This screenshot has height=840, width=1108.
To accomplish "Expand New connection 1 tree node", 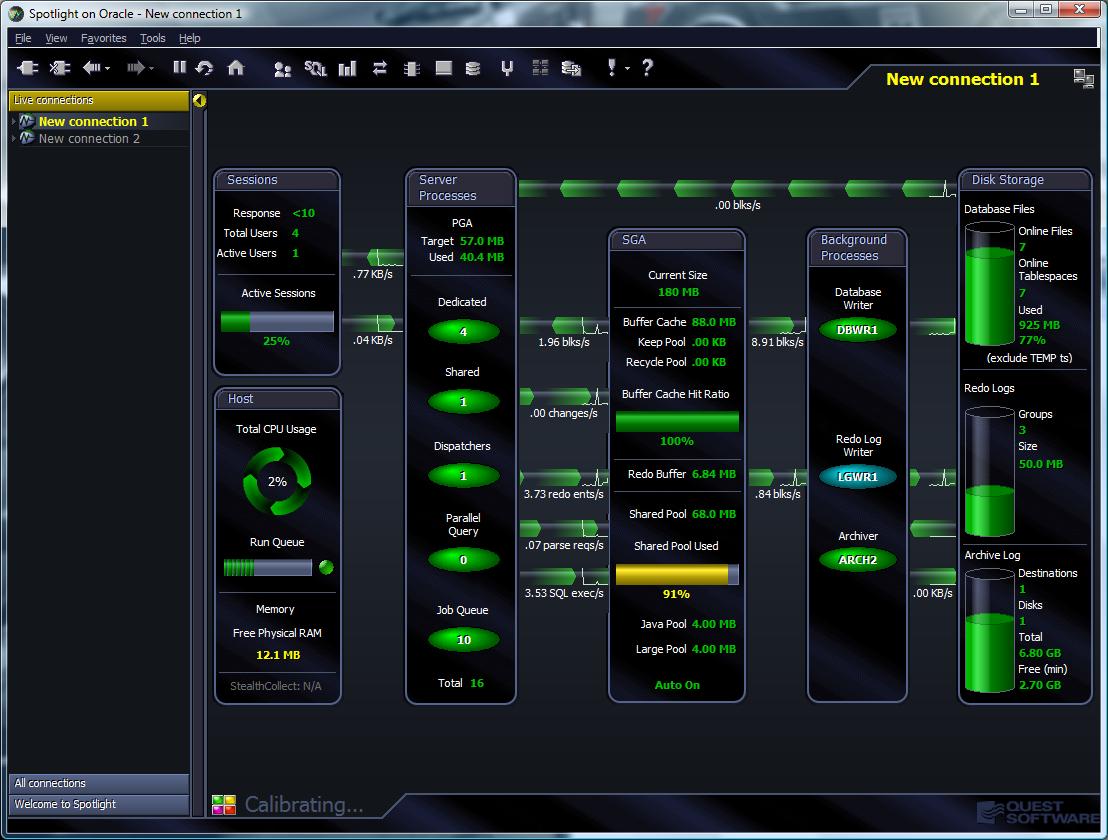I will (13, 122).
